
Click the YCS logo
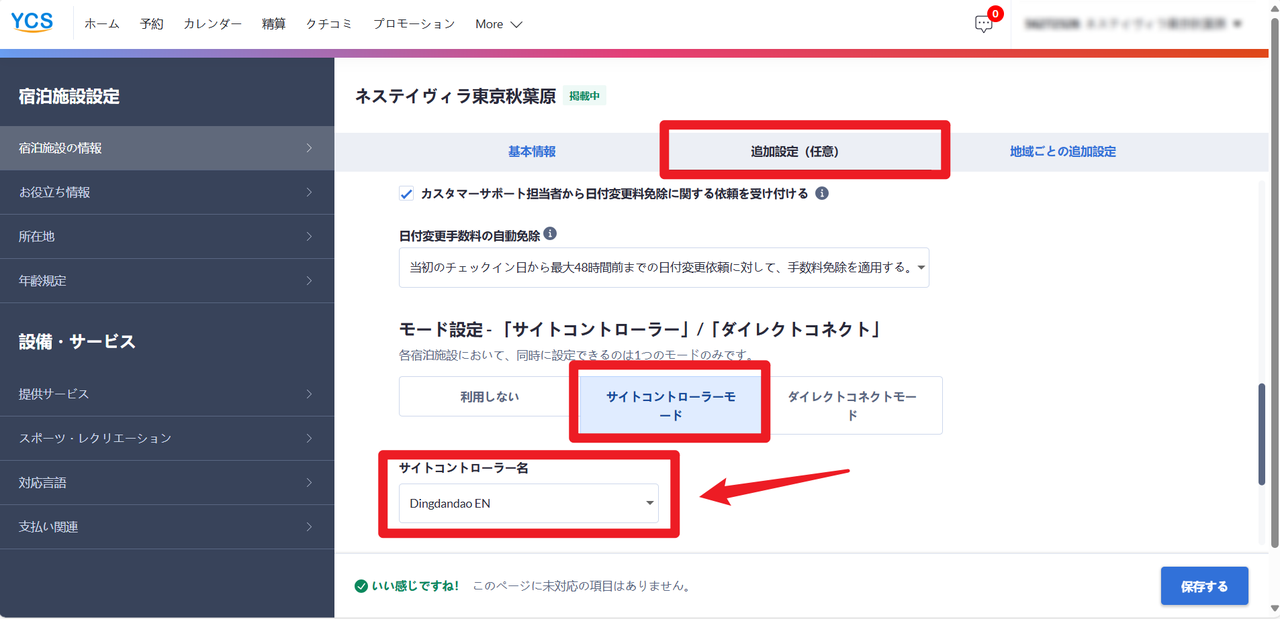(32, 23)
